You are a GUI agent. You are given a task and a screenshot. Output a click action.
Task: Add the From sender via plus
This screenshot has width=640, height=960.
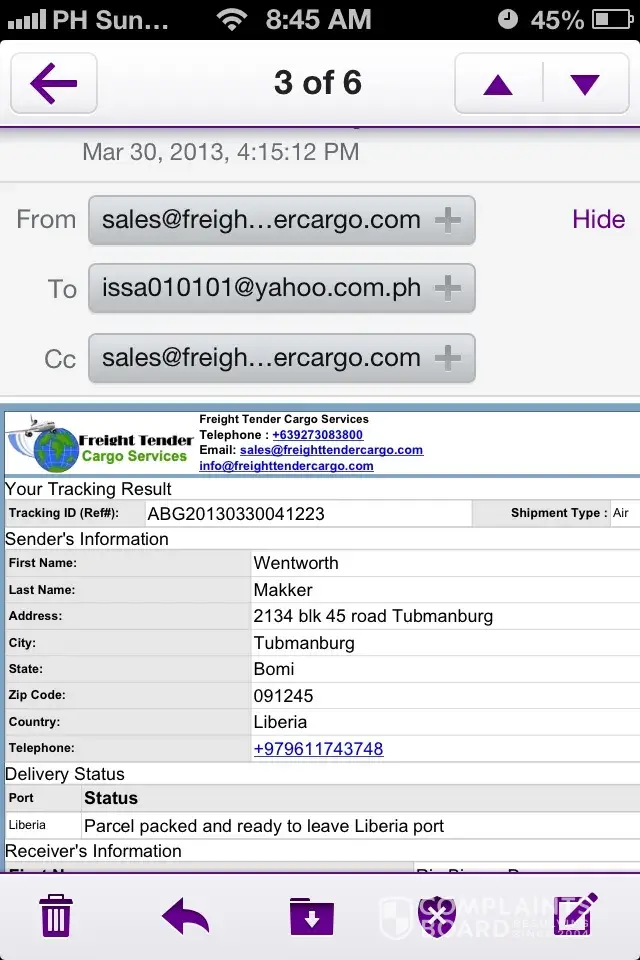447,220
